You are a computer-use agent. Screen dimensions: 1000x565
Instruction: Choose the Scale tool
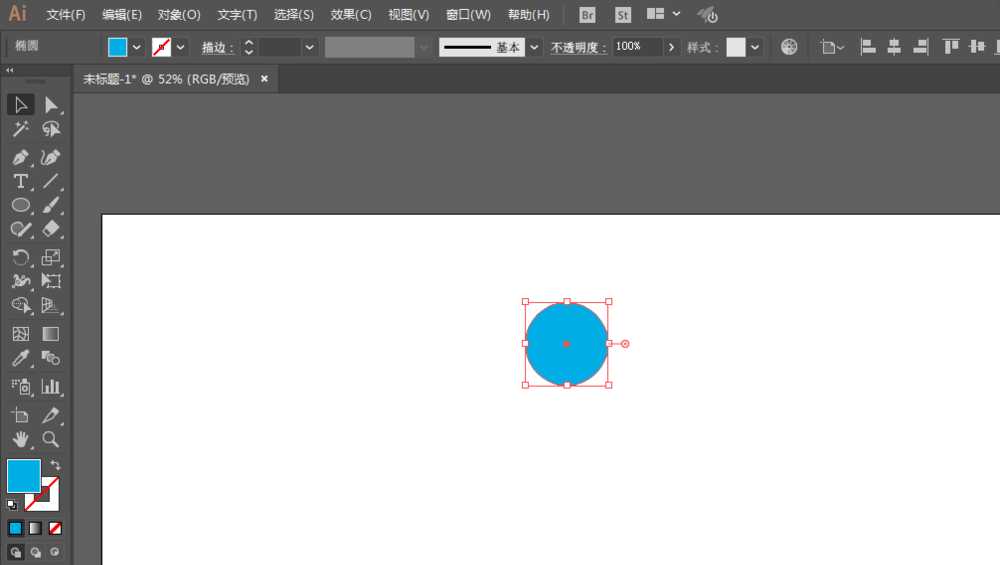click(51, 257)
